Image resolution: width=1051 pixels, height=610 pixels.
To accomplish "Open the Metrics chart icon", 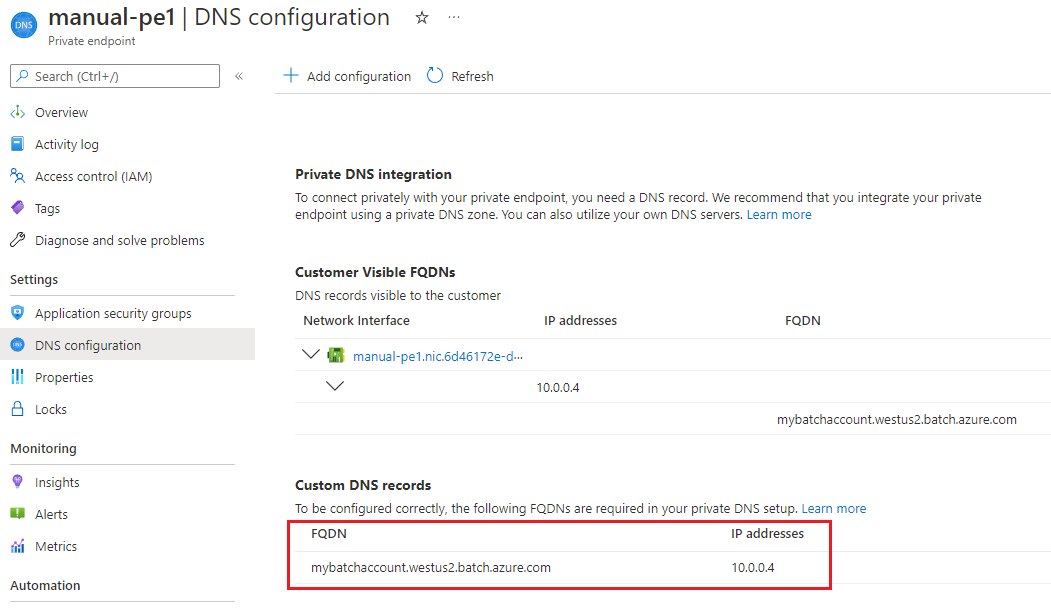I will [x=17, y=546].
